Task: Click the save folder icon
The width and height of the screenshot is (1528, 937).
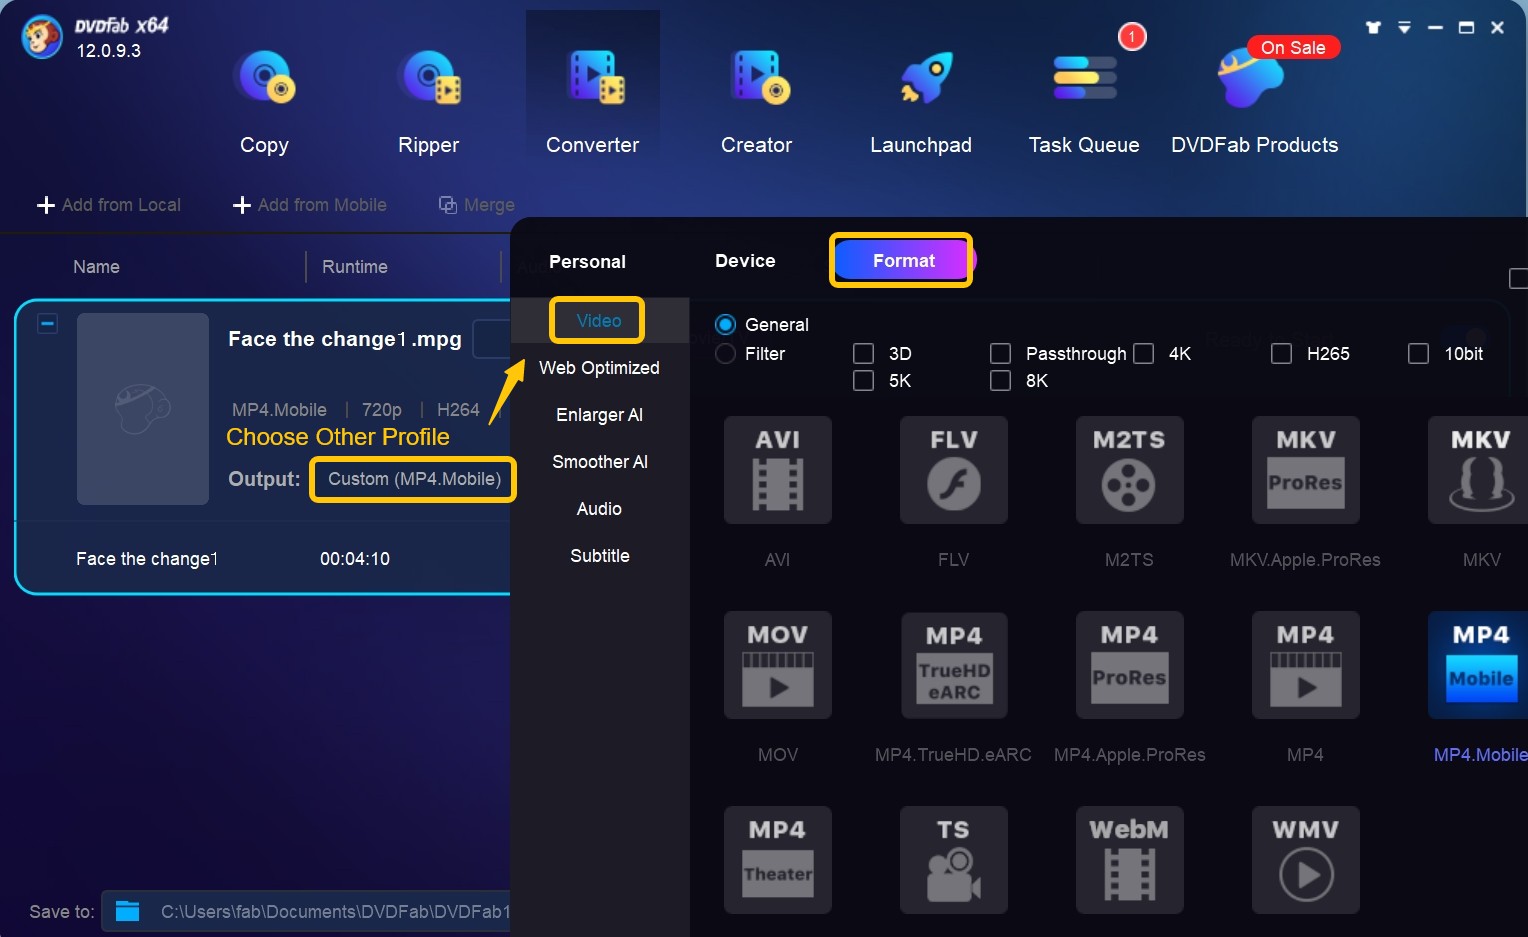Action: tap(127, 911)
